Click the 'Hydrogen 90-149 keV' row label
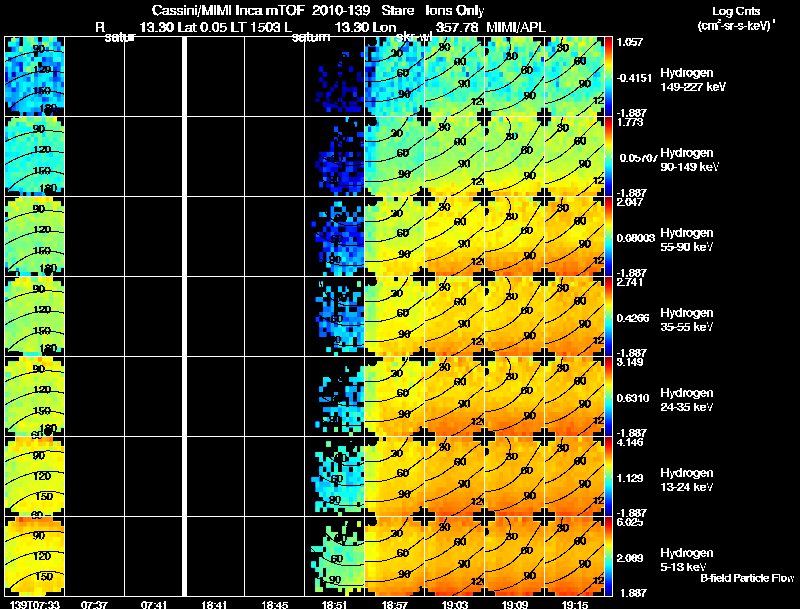The width and height of the screenshot is (800, 609). [x=689, y=160]
